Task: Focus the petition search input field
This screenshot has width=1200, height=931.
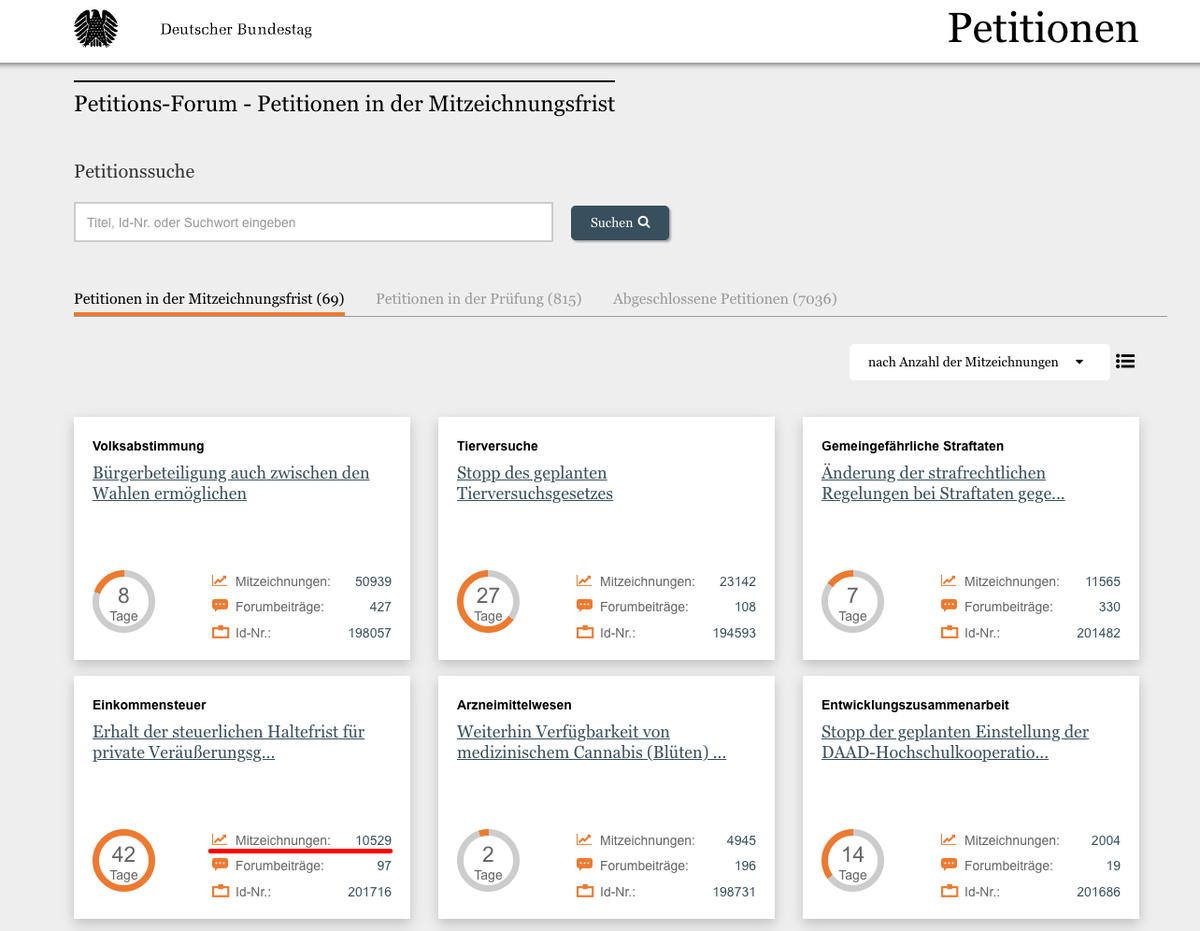Action: coord(313,222)
